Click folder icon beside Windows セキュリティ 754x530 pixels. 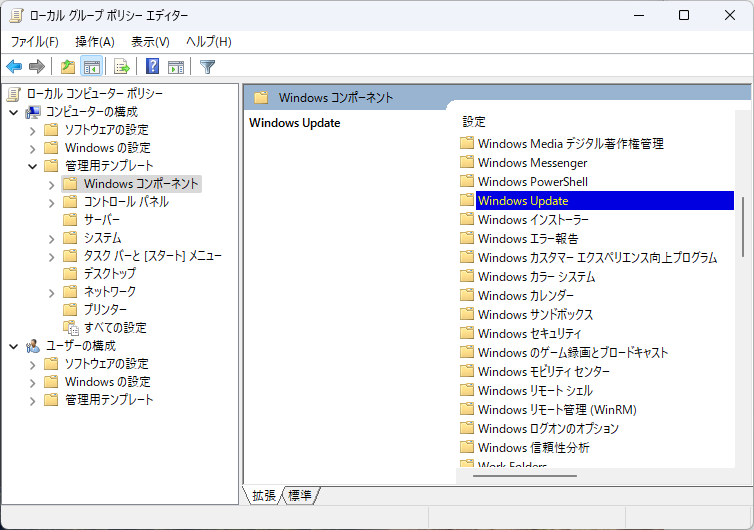click(x=466, y=333)
